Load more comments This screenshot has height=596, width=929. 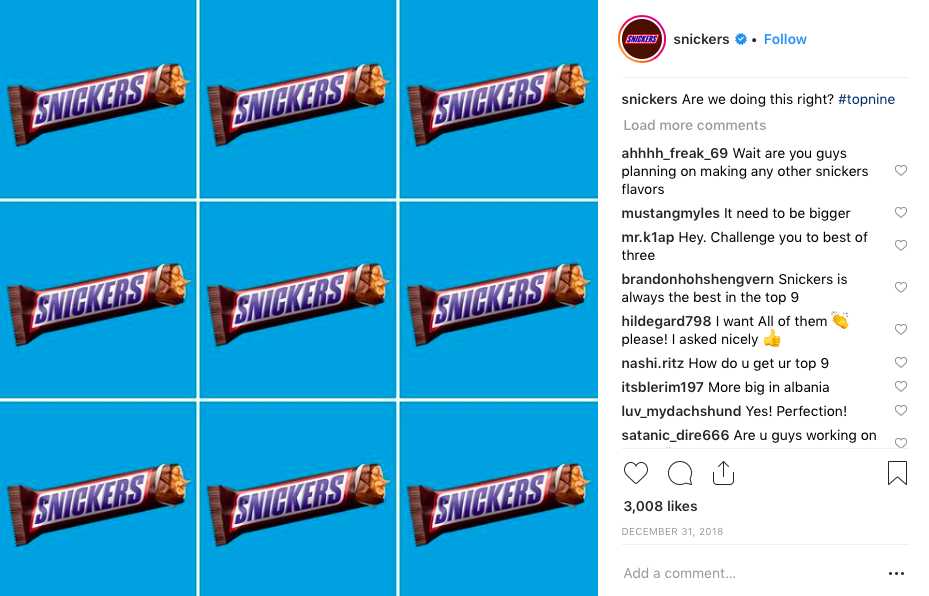click(694, 125)
